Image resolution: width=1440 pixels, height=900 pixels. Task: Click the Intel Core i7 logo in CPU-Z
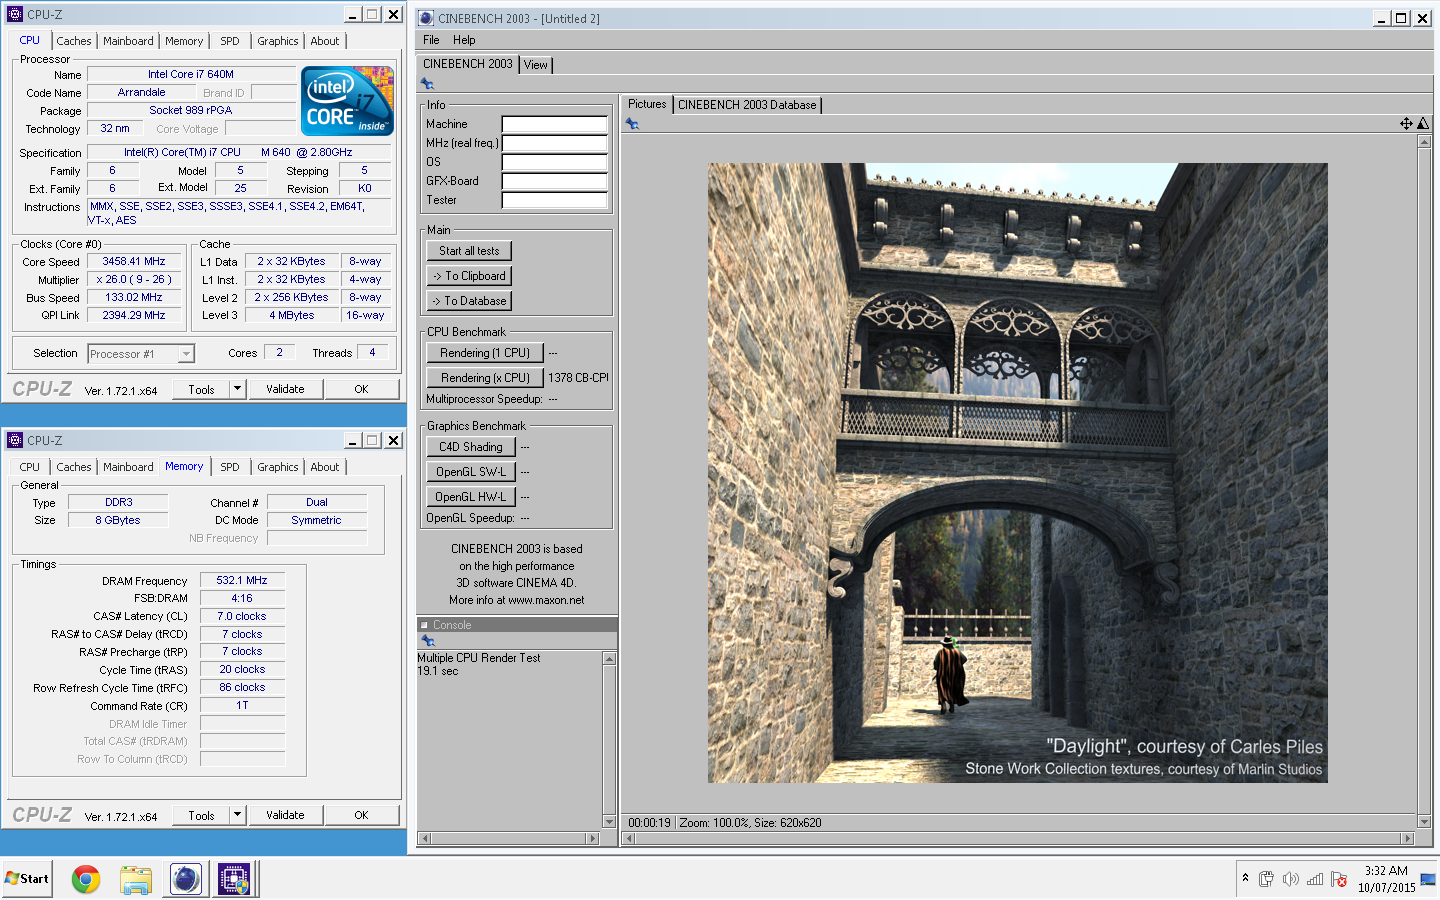[x=347, y=101]
